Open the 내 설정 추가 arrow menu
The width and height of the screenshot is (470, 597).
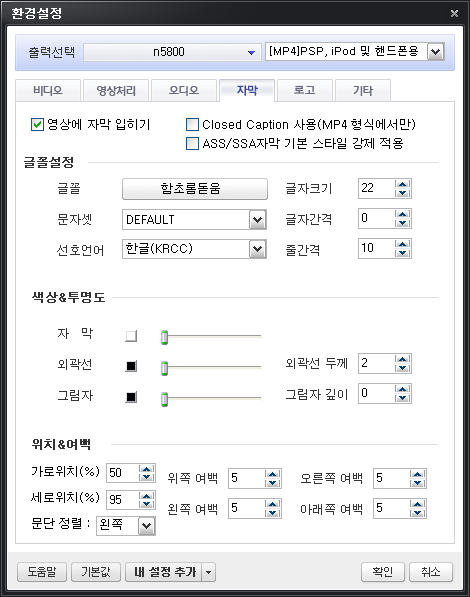point(208,571)
